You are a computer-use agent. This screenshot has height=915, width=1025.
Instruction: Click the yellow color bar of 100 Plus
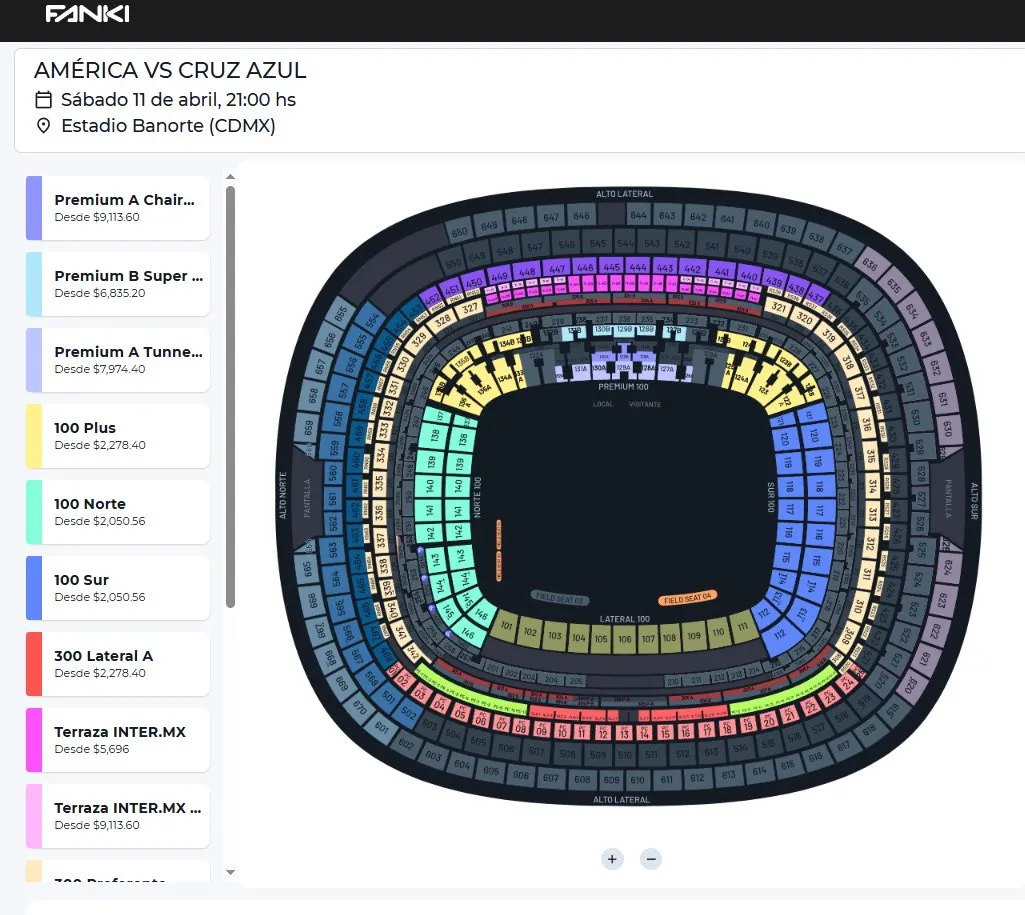[x=31, y=435]
